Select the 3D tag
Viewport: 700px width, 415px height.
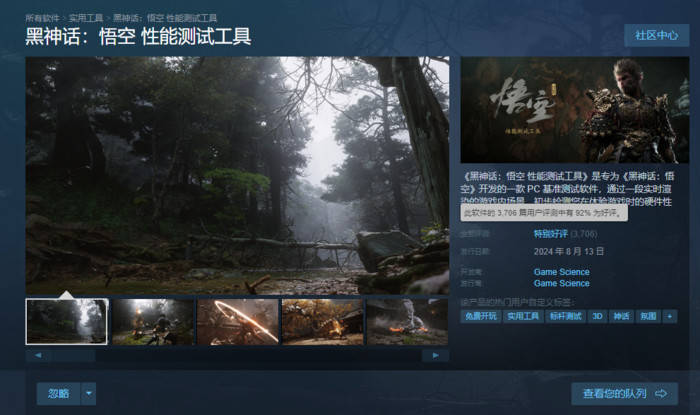[x=597, y=316]
